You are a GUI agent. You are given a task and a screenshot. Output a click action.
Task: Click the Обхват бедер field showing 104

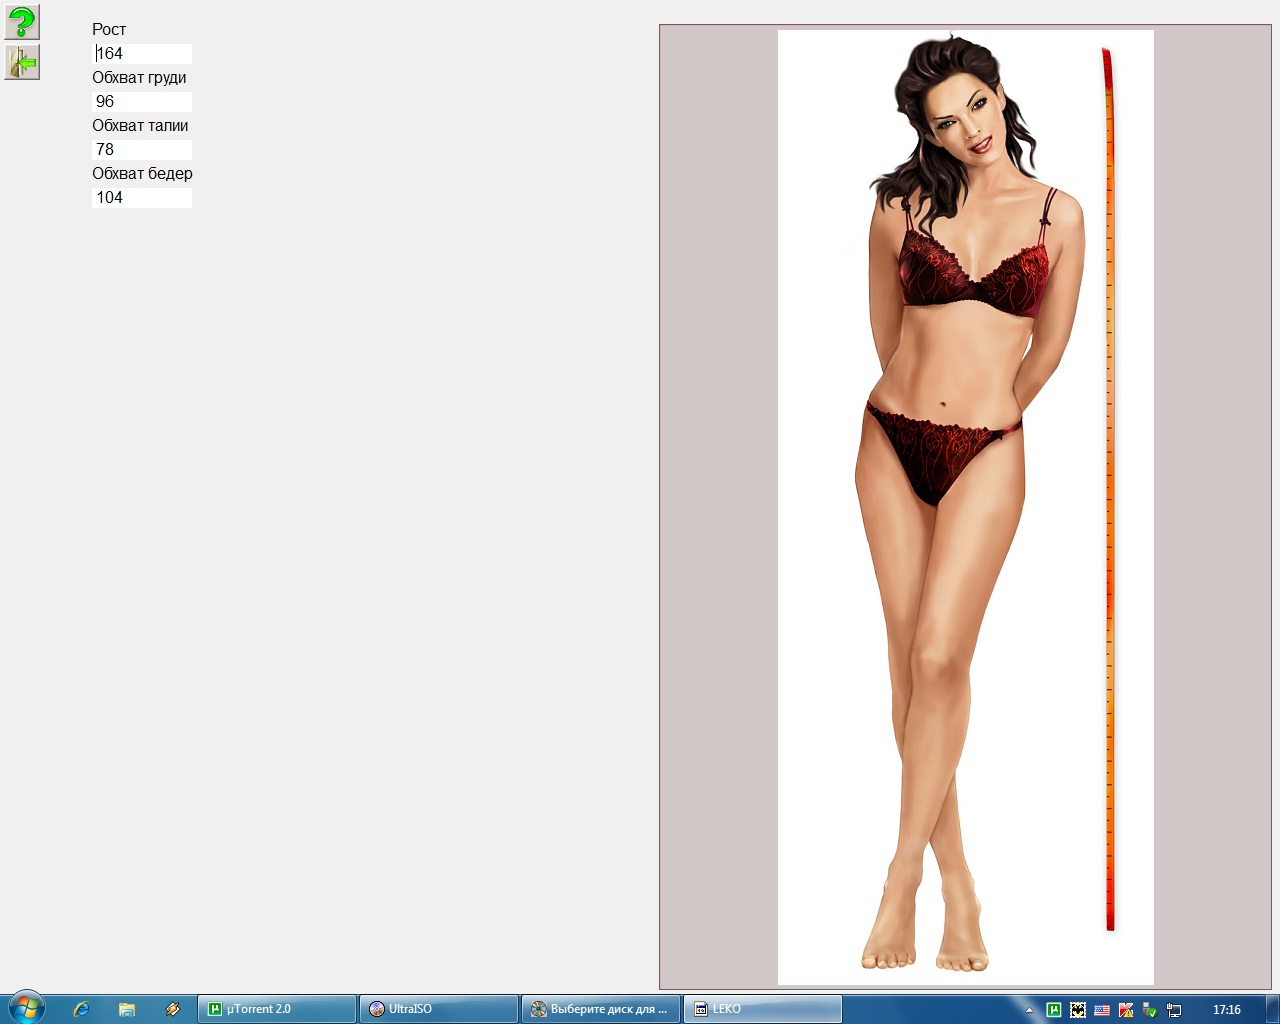(141, 198)
